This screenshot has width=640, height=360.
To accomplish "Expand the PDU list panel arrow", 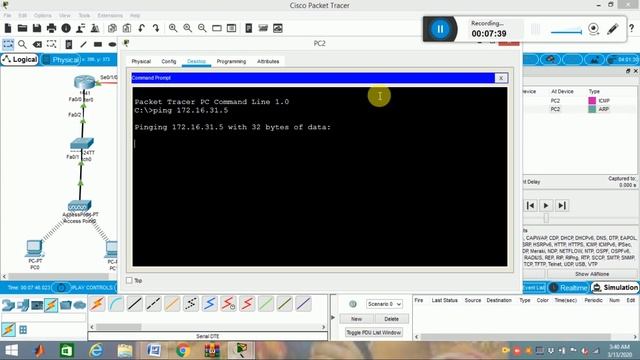I will tap(333, 318).
